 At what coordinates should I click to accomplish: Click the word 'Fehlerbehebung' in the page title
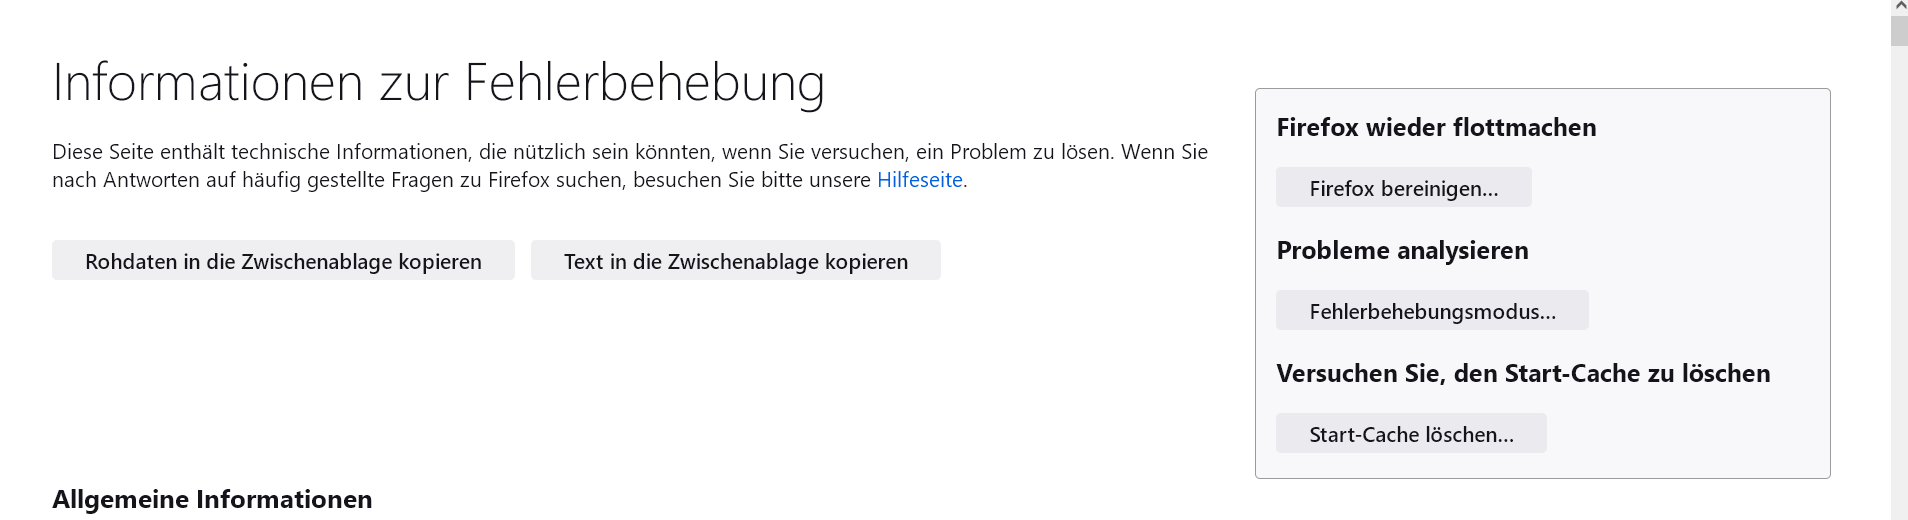click(645, 82)
